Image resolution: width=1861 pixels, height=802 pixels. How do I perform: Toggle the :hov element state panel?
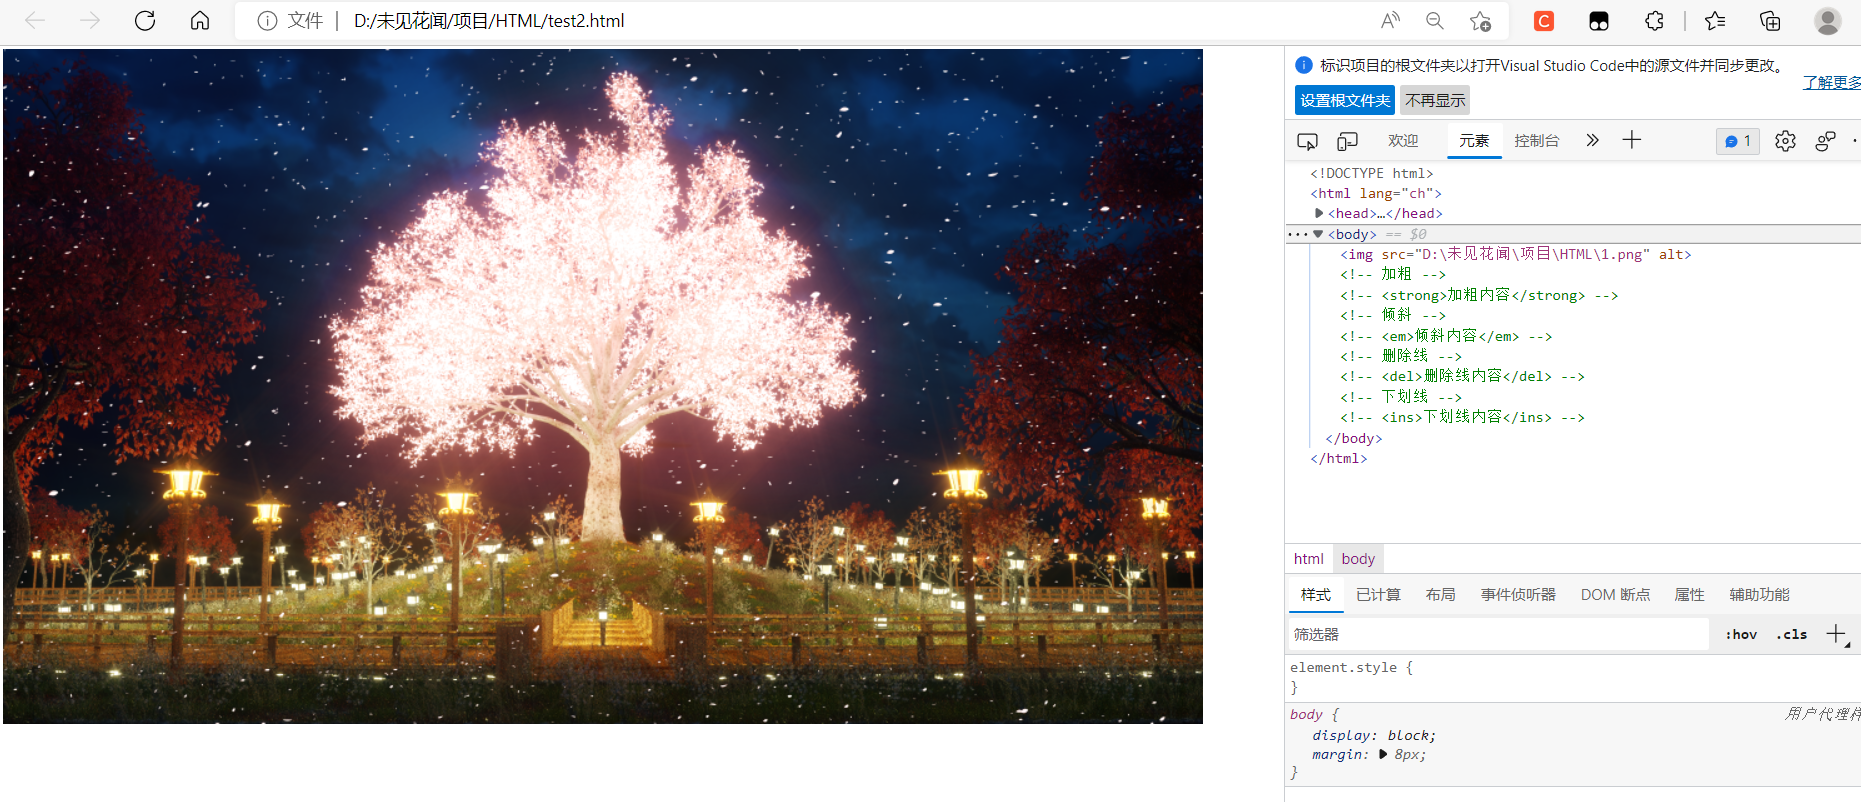(x=1741, y=634)
